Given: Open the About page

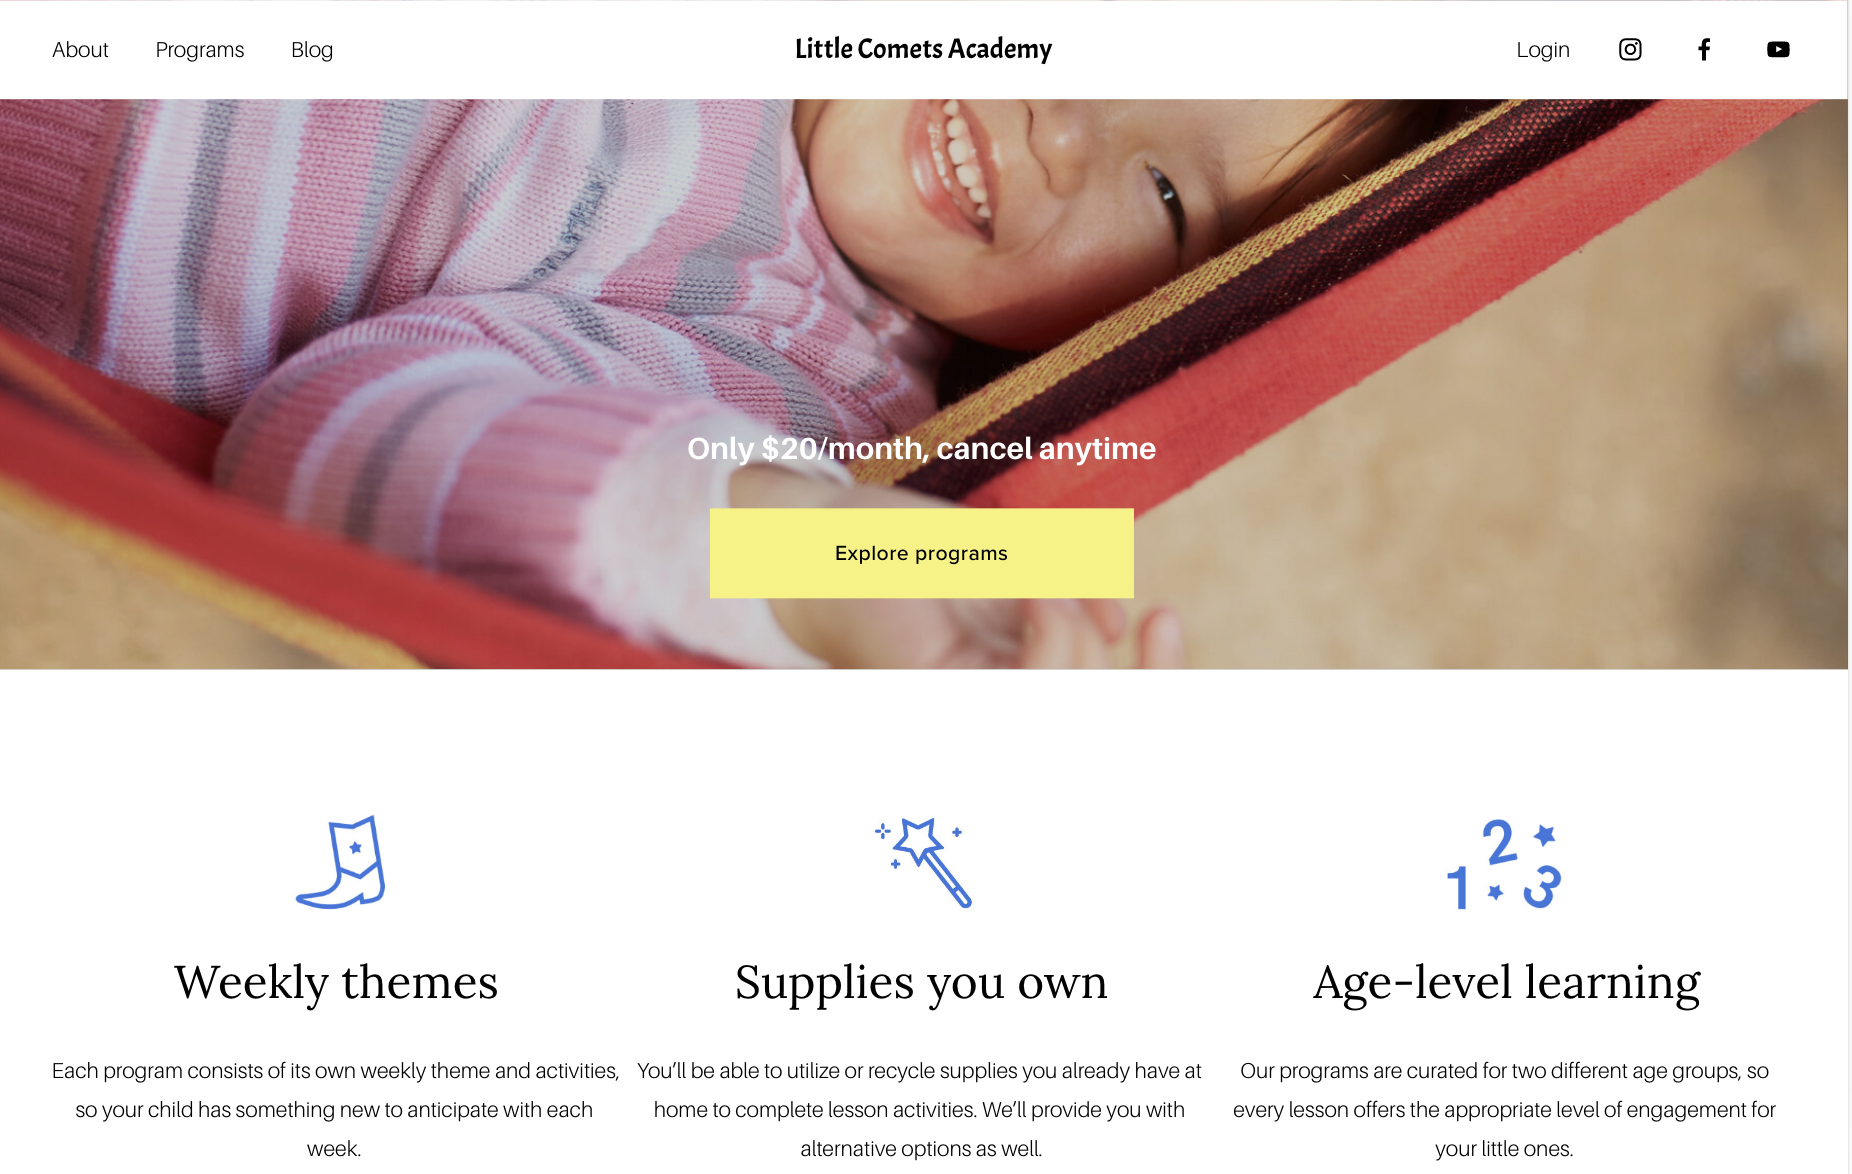Looking at the screenshot, I should point(80,50).
